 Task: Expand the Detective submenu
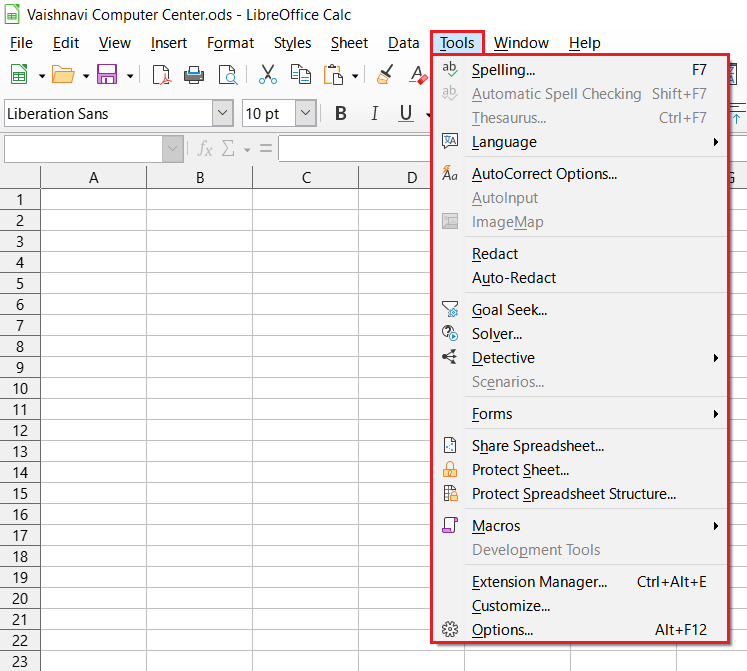point(580,358)
